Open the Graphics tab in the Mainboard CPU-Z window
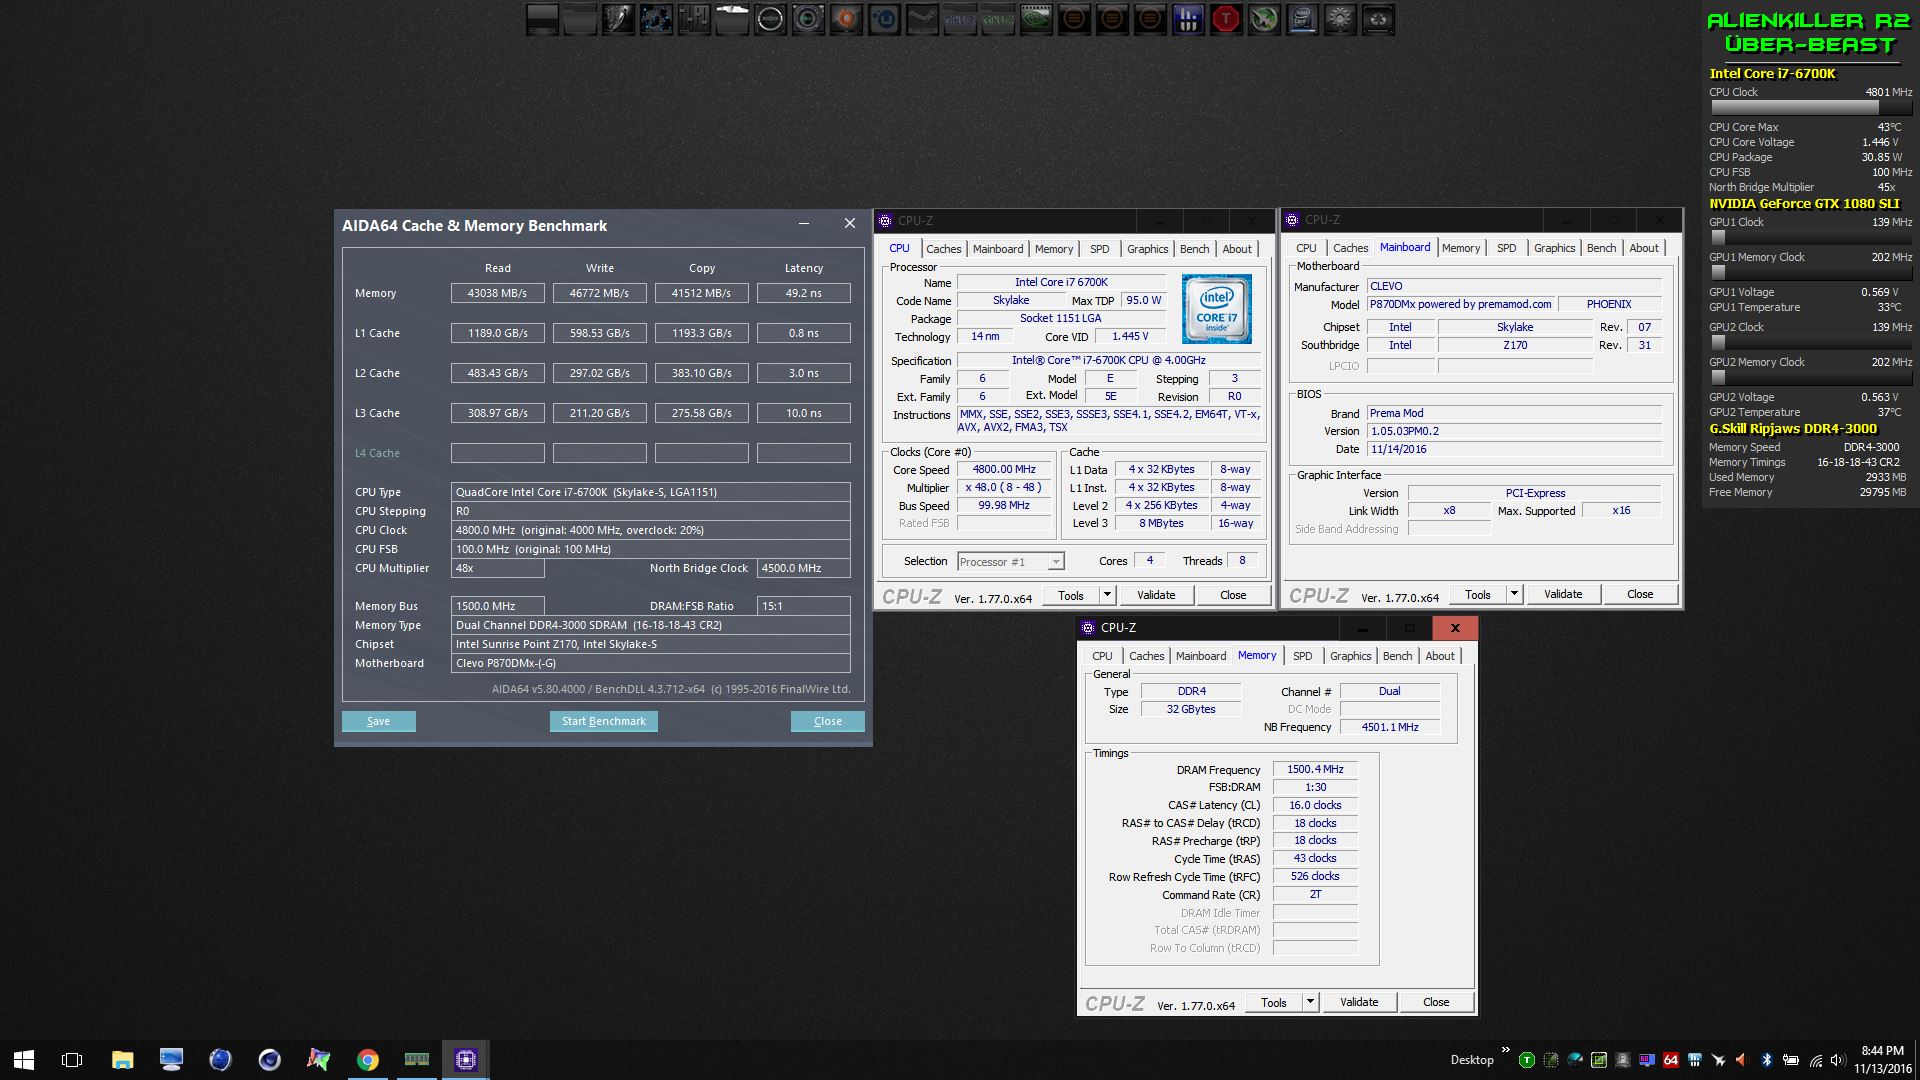 pyautogui.click(x=1554, y=248)
